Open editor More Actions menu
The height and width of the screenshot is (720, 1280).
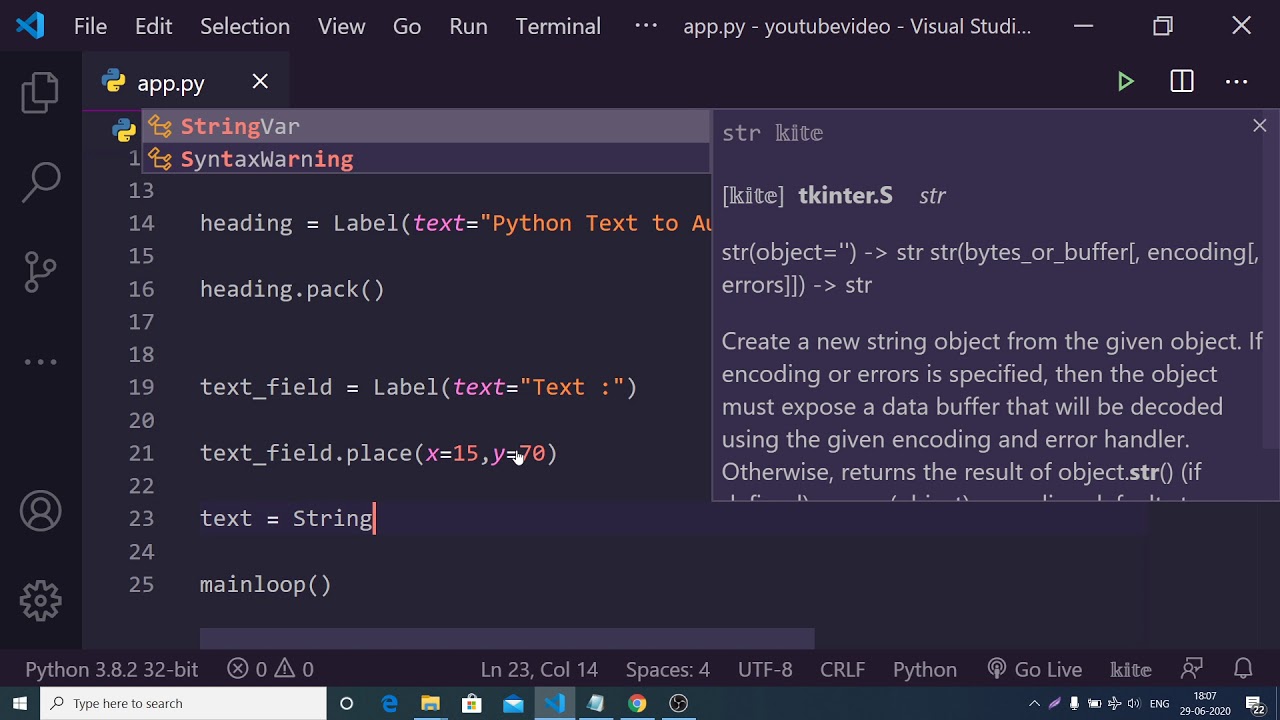[1237, 82]
